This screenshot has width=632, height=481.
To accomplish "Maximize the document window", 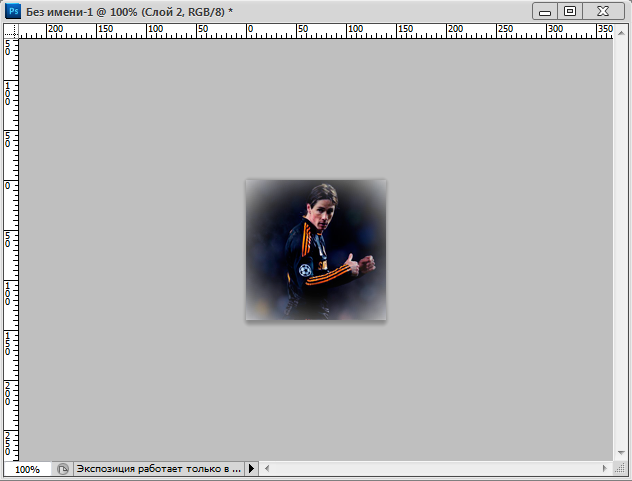I will click(x=570, y=11).
